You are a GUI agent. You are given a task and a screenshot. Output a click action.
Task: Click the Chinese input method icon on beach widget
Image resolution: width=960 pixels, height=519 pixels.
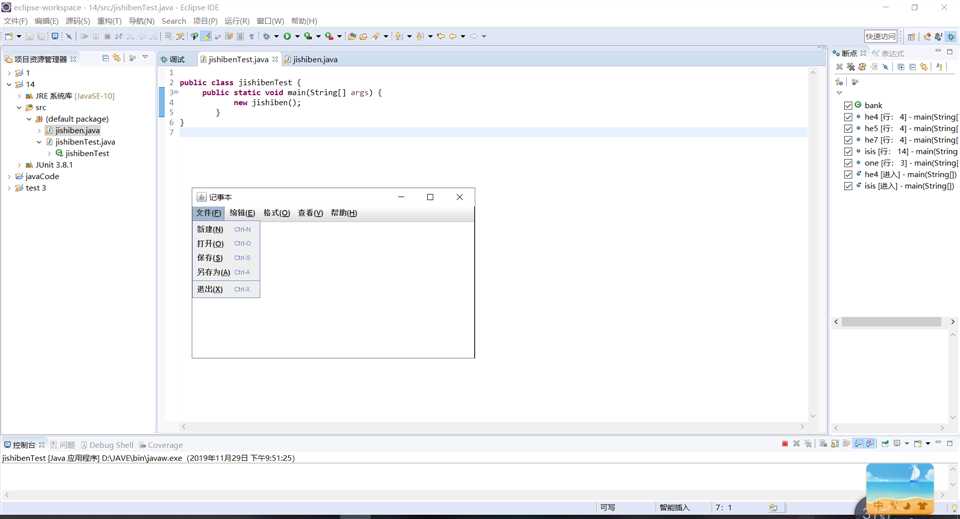coord(879,506)
